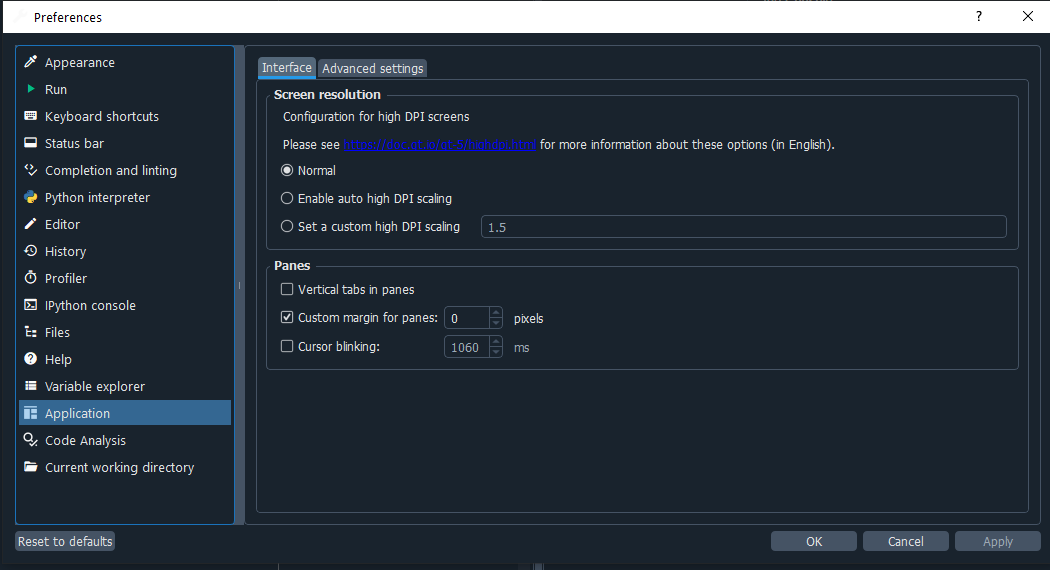
Task: Open Appearance preferences section
Action: point(125,62)
